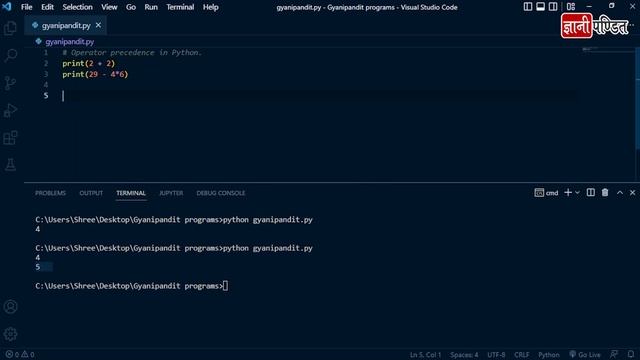Click line number 3 in gutter

(46, 74)
